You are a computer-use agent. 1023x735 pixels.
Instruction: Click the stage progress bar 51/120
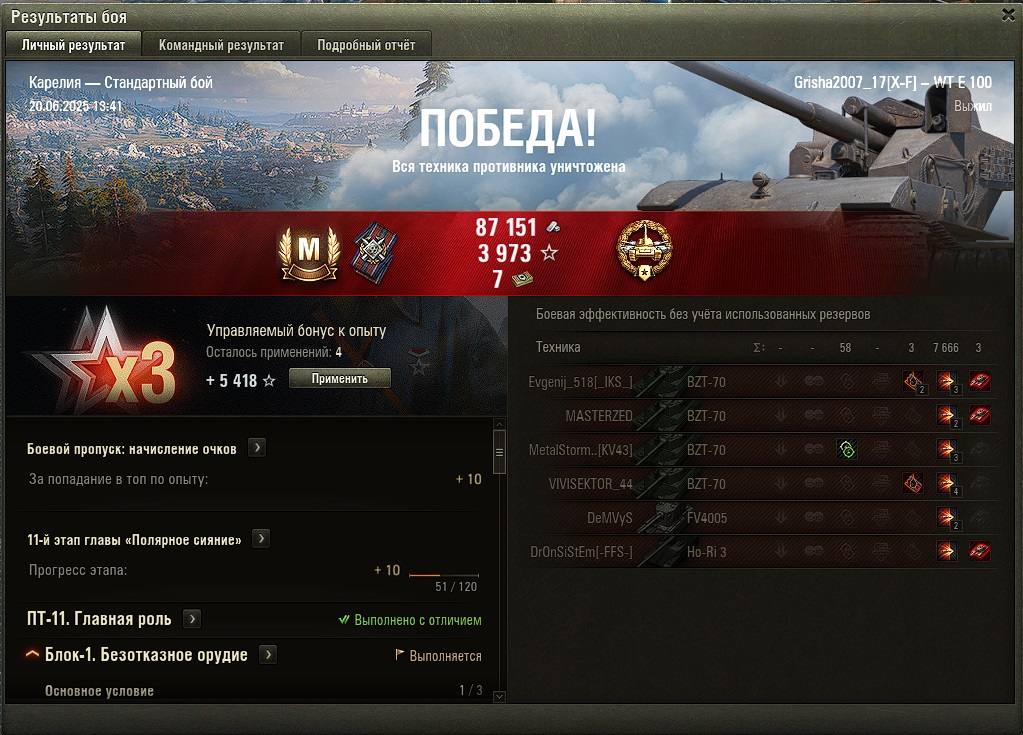[x=444, y=575]
